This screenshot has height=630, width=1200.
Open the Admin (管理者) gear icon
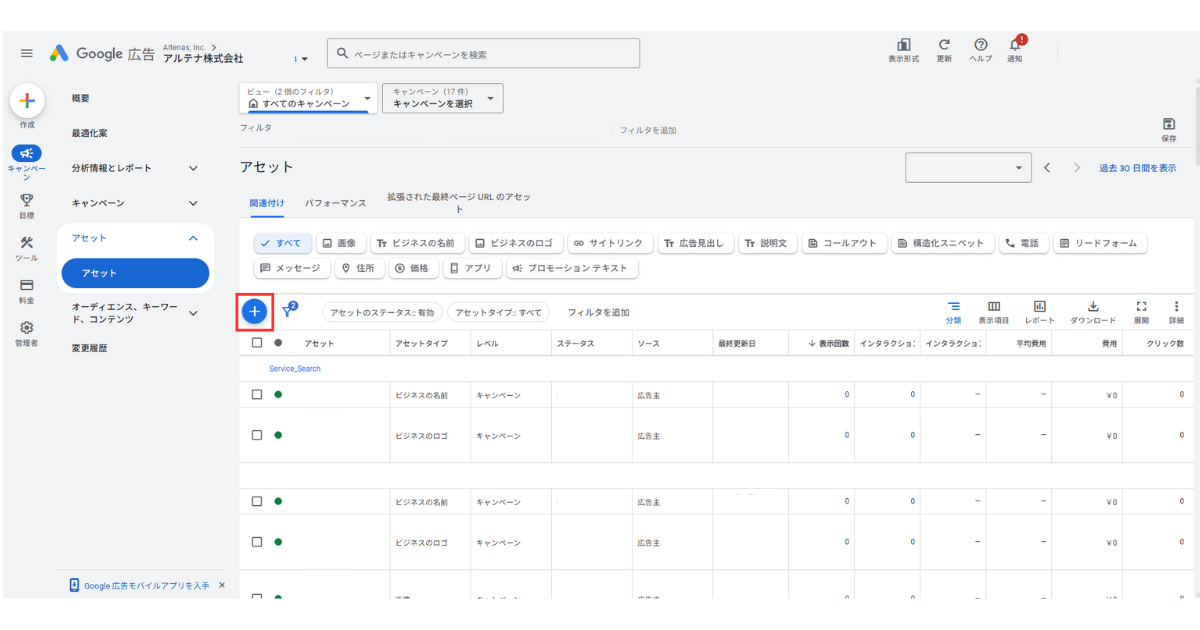pos(27,327)
